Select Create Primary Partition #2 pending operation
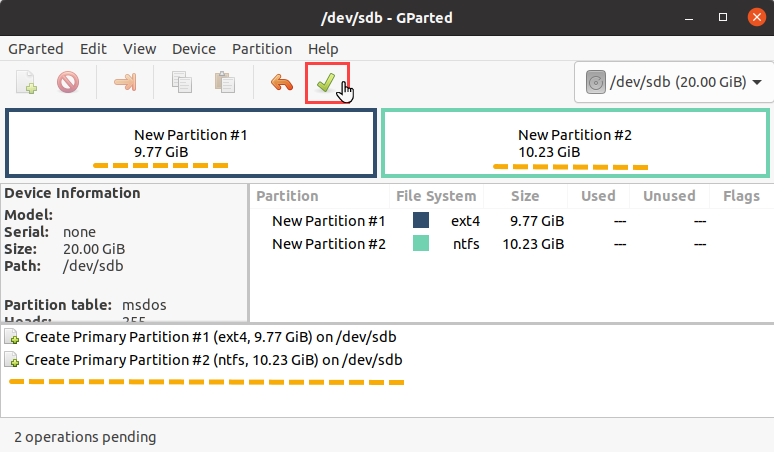774x452 pixels. point(213,360)
